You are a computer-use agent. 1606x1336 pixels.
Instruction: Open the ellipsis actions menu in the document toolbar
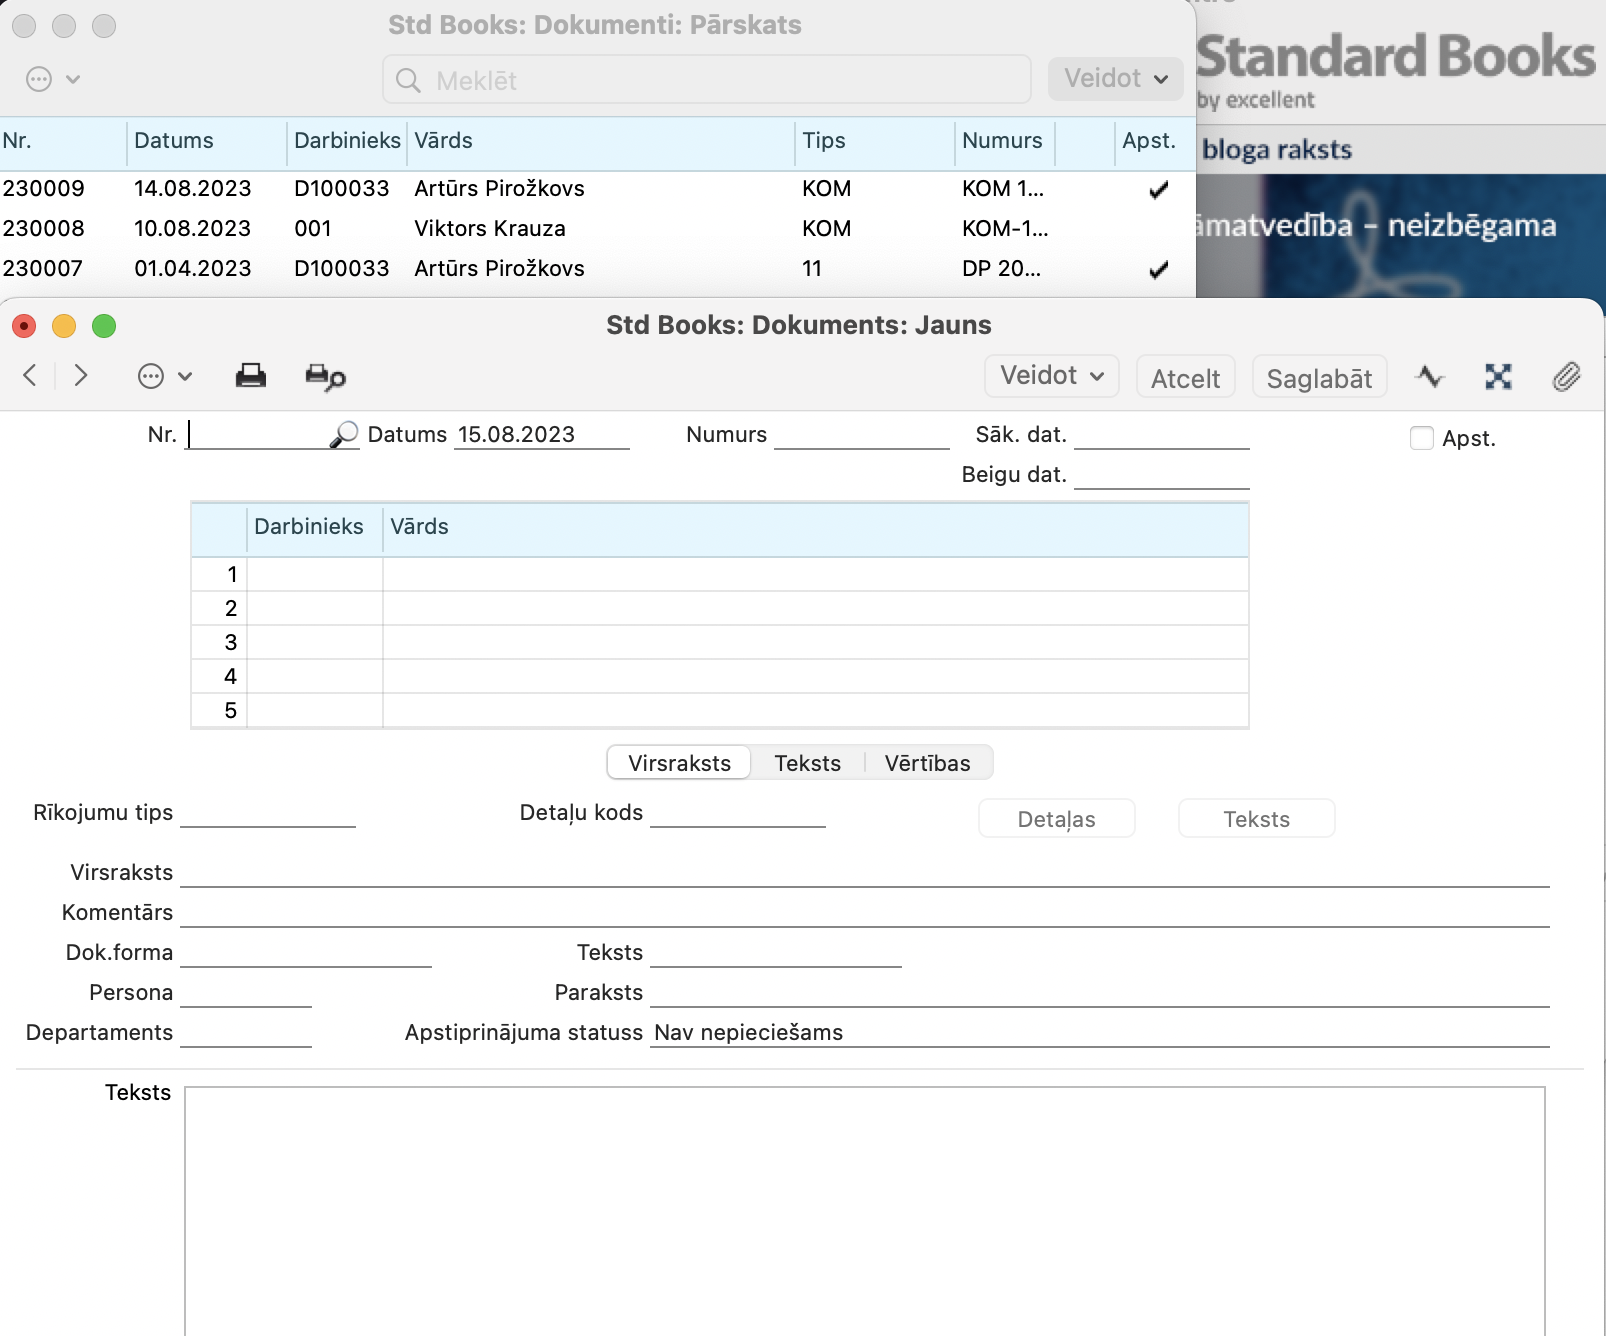pyautogui.click(x=163, y=377)
